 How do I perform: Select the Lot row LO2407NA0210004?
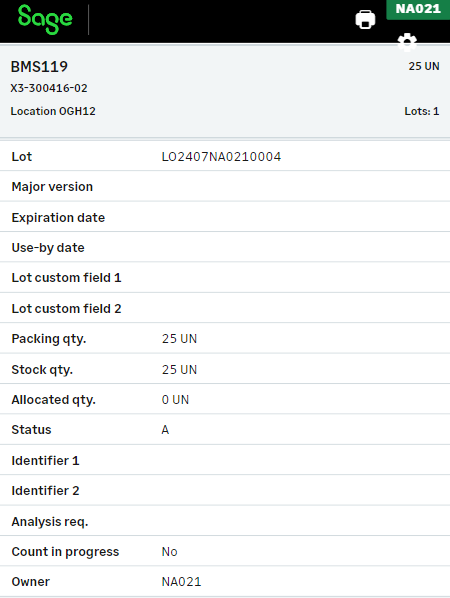click(x=225, y=156)
